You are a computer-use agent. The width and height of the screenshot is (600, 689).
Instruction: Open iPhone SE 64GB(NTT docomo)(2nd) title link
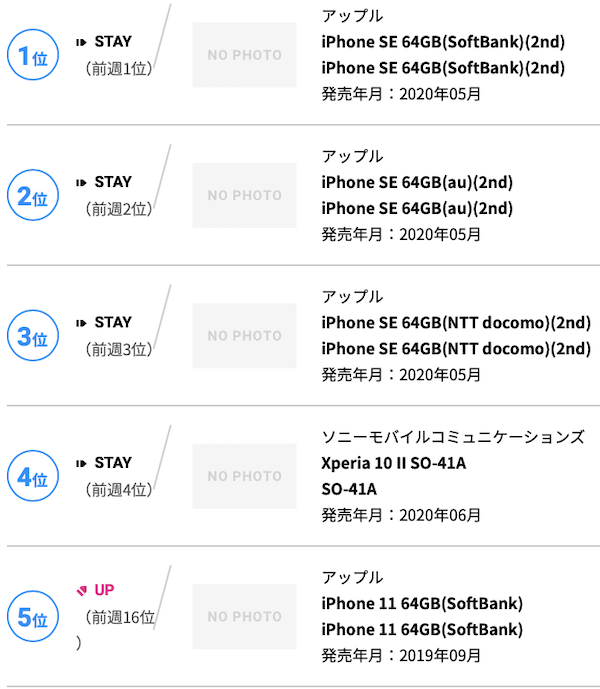coord(456,323)
